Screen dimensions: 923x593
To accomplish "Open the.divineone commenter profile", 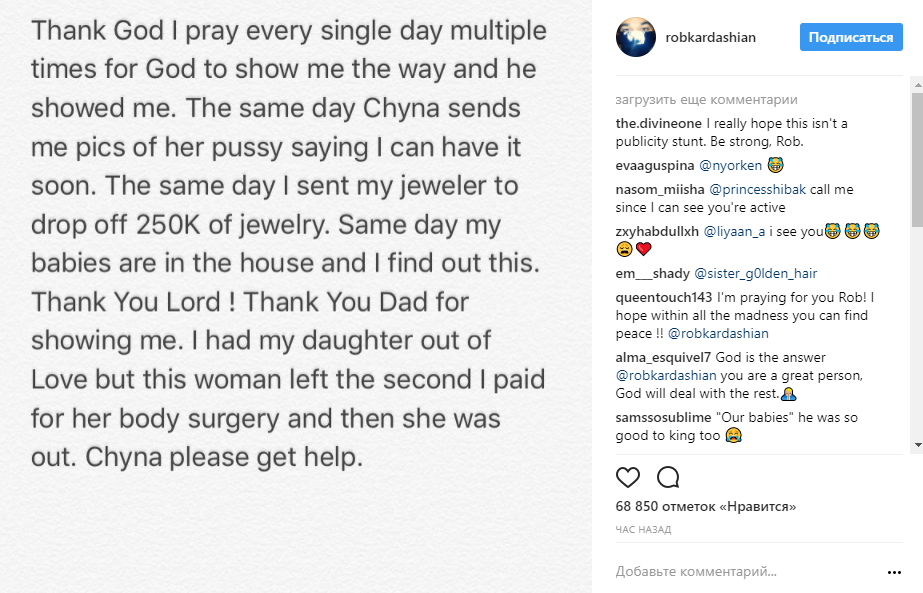I will pyautogui.click(x=652, y=123).
